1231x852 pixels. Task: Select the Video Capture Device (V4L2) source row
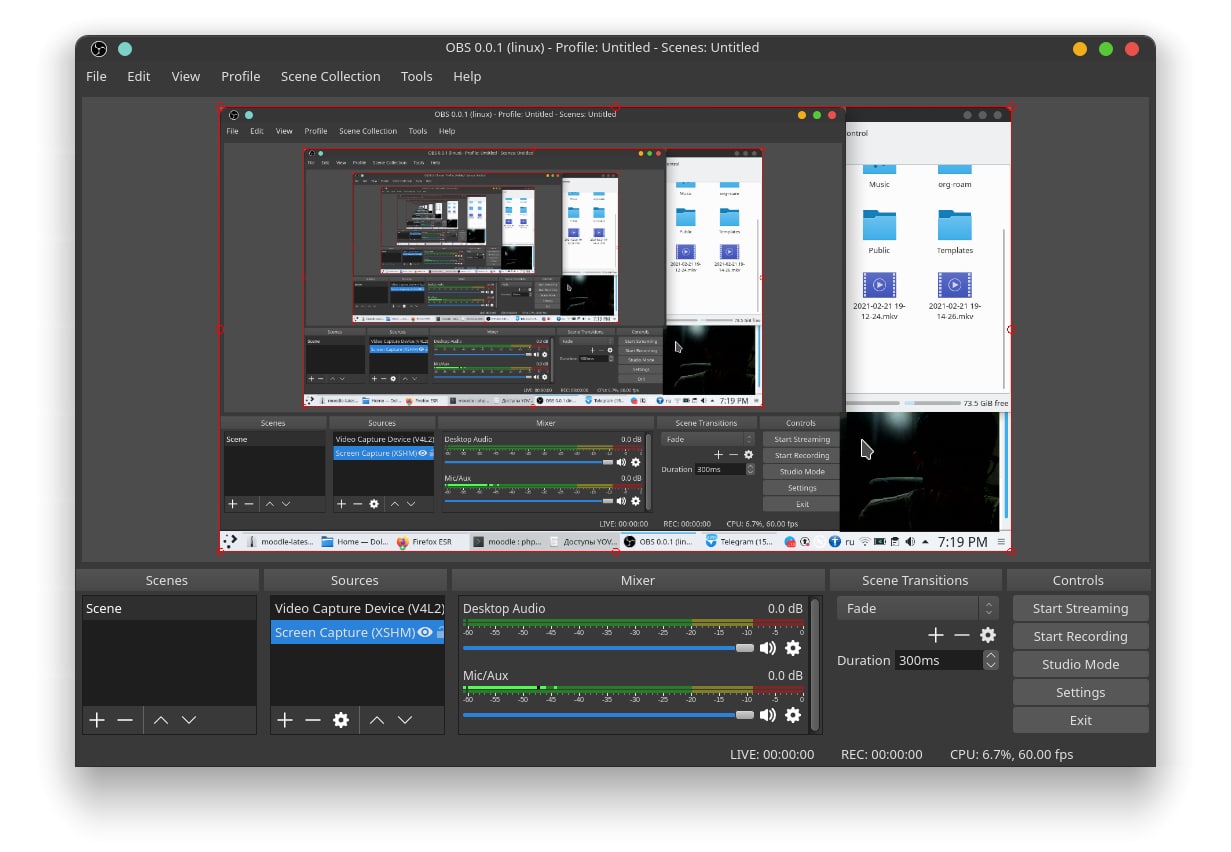coord(357,608)
